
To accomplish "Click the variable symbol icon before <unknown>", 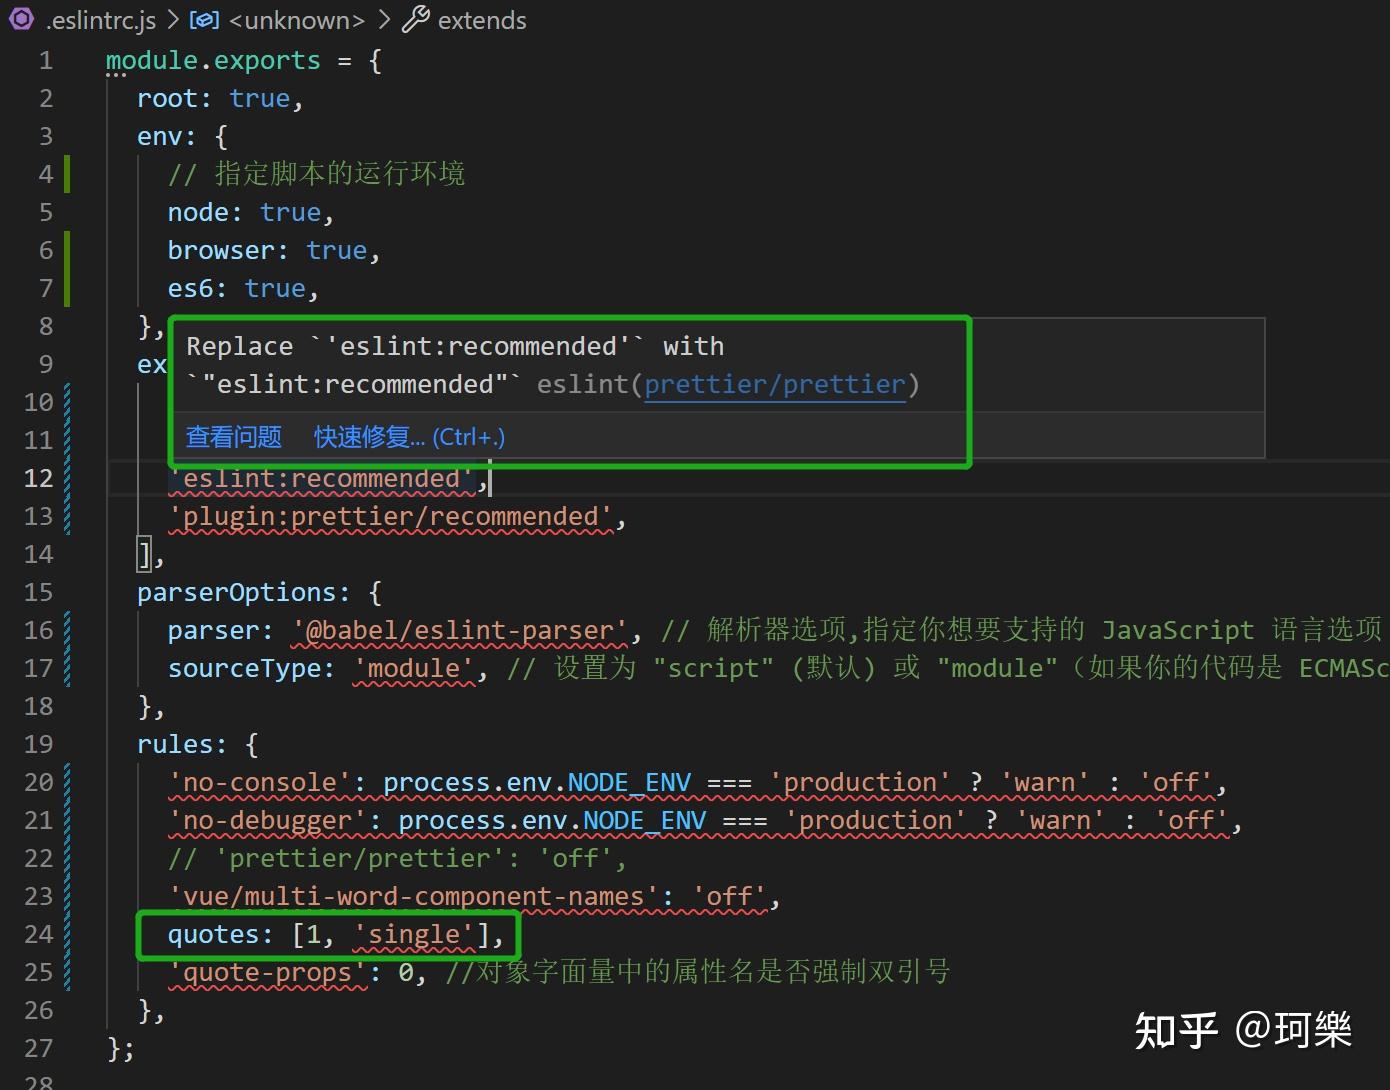I will (x=205, y=20).
